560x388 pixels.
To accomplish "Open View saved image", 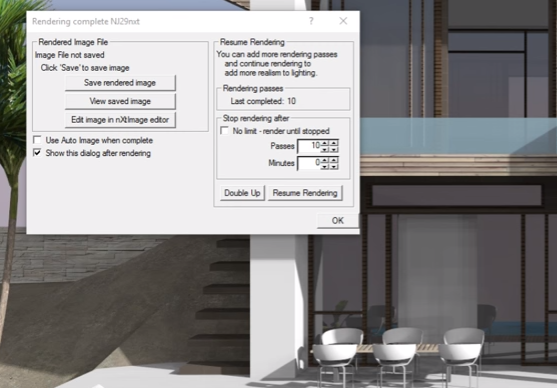I will tap(120, 101).
